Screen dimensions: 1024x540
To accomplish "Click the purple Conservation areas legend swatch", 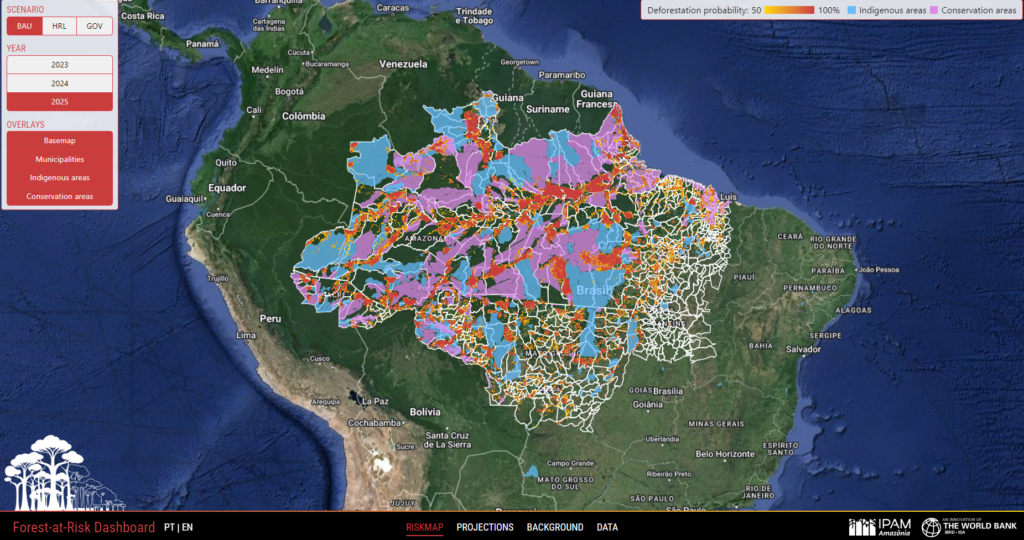I will [934, 10].
